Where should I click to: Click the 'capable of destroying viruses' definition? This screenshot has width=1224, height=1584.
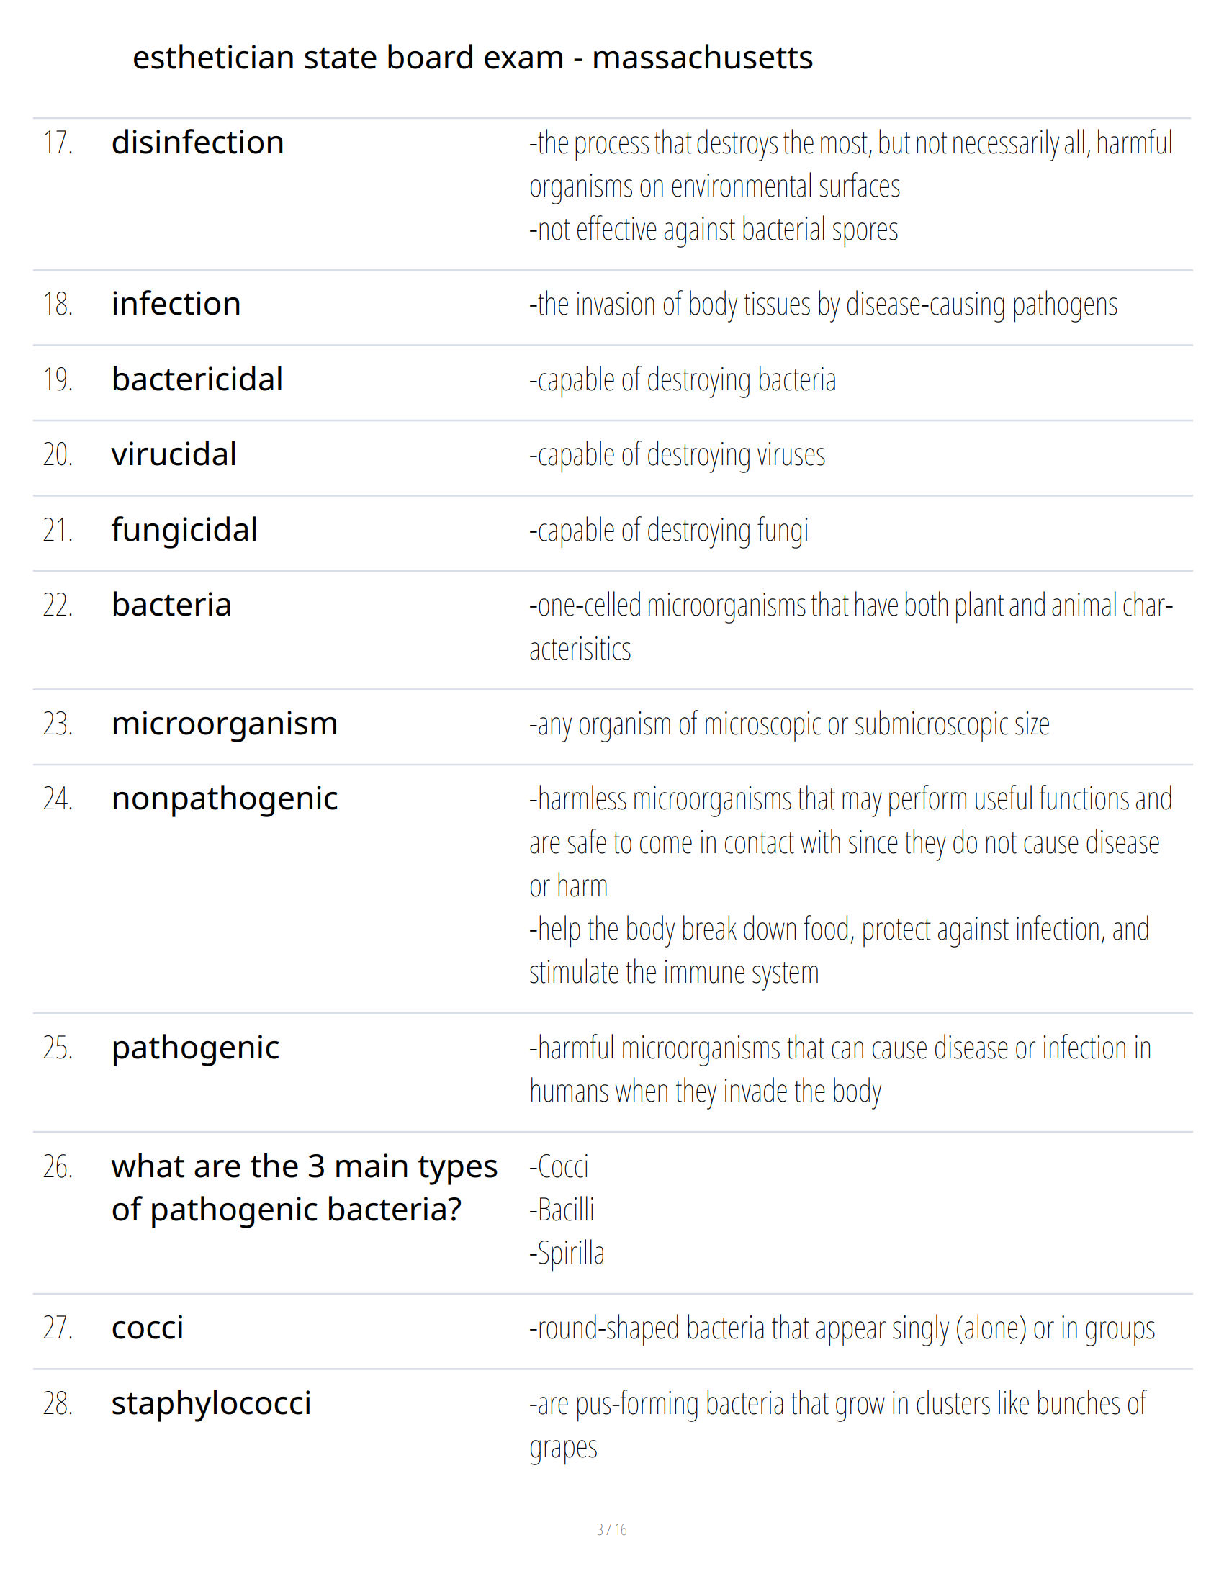[677, 455]
